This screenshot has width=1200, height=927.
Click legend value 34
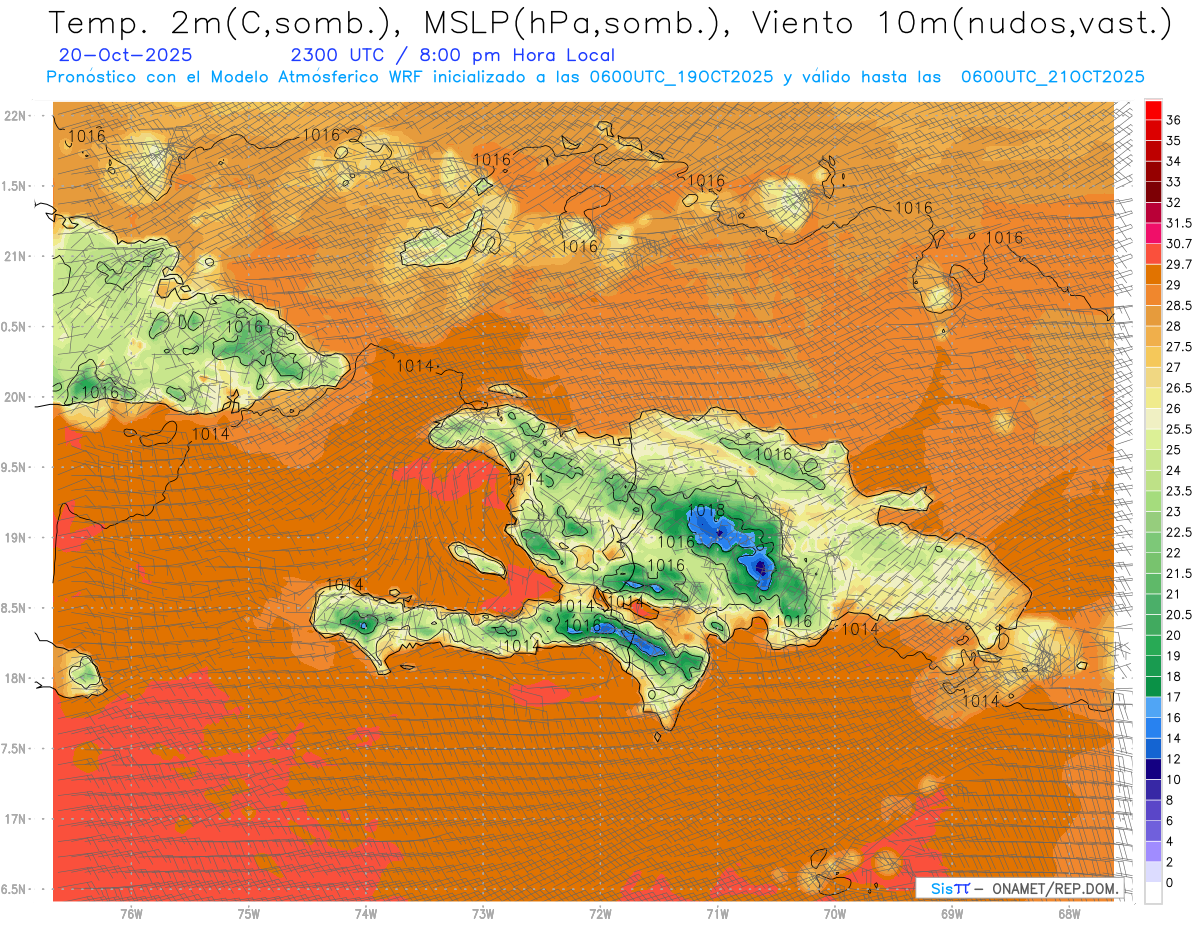pyautogui.click(x=1174, y=161)
